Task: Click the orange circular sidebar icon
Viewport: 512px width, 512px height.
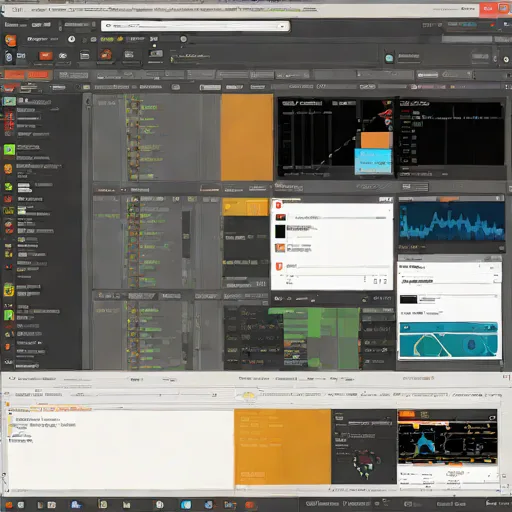Action: click(8, 169)
